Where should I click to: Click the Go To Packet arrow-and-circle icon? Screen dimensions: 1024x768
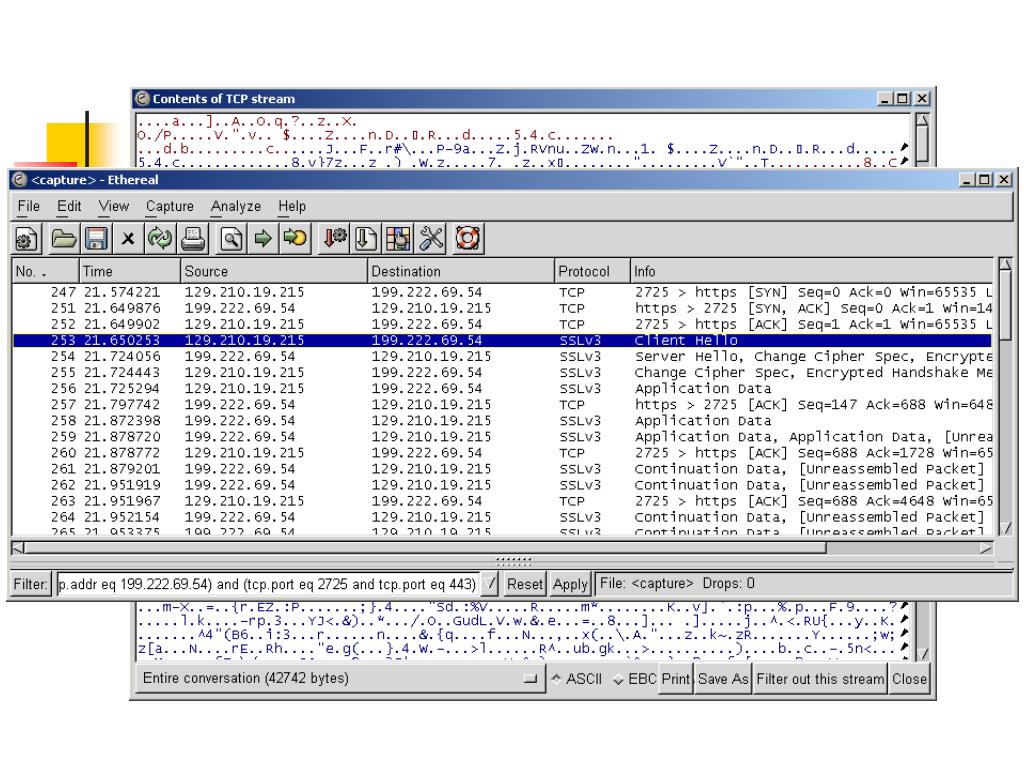[295, 239]
